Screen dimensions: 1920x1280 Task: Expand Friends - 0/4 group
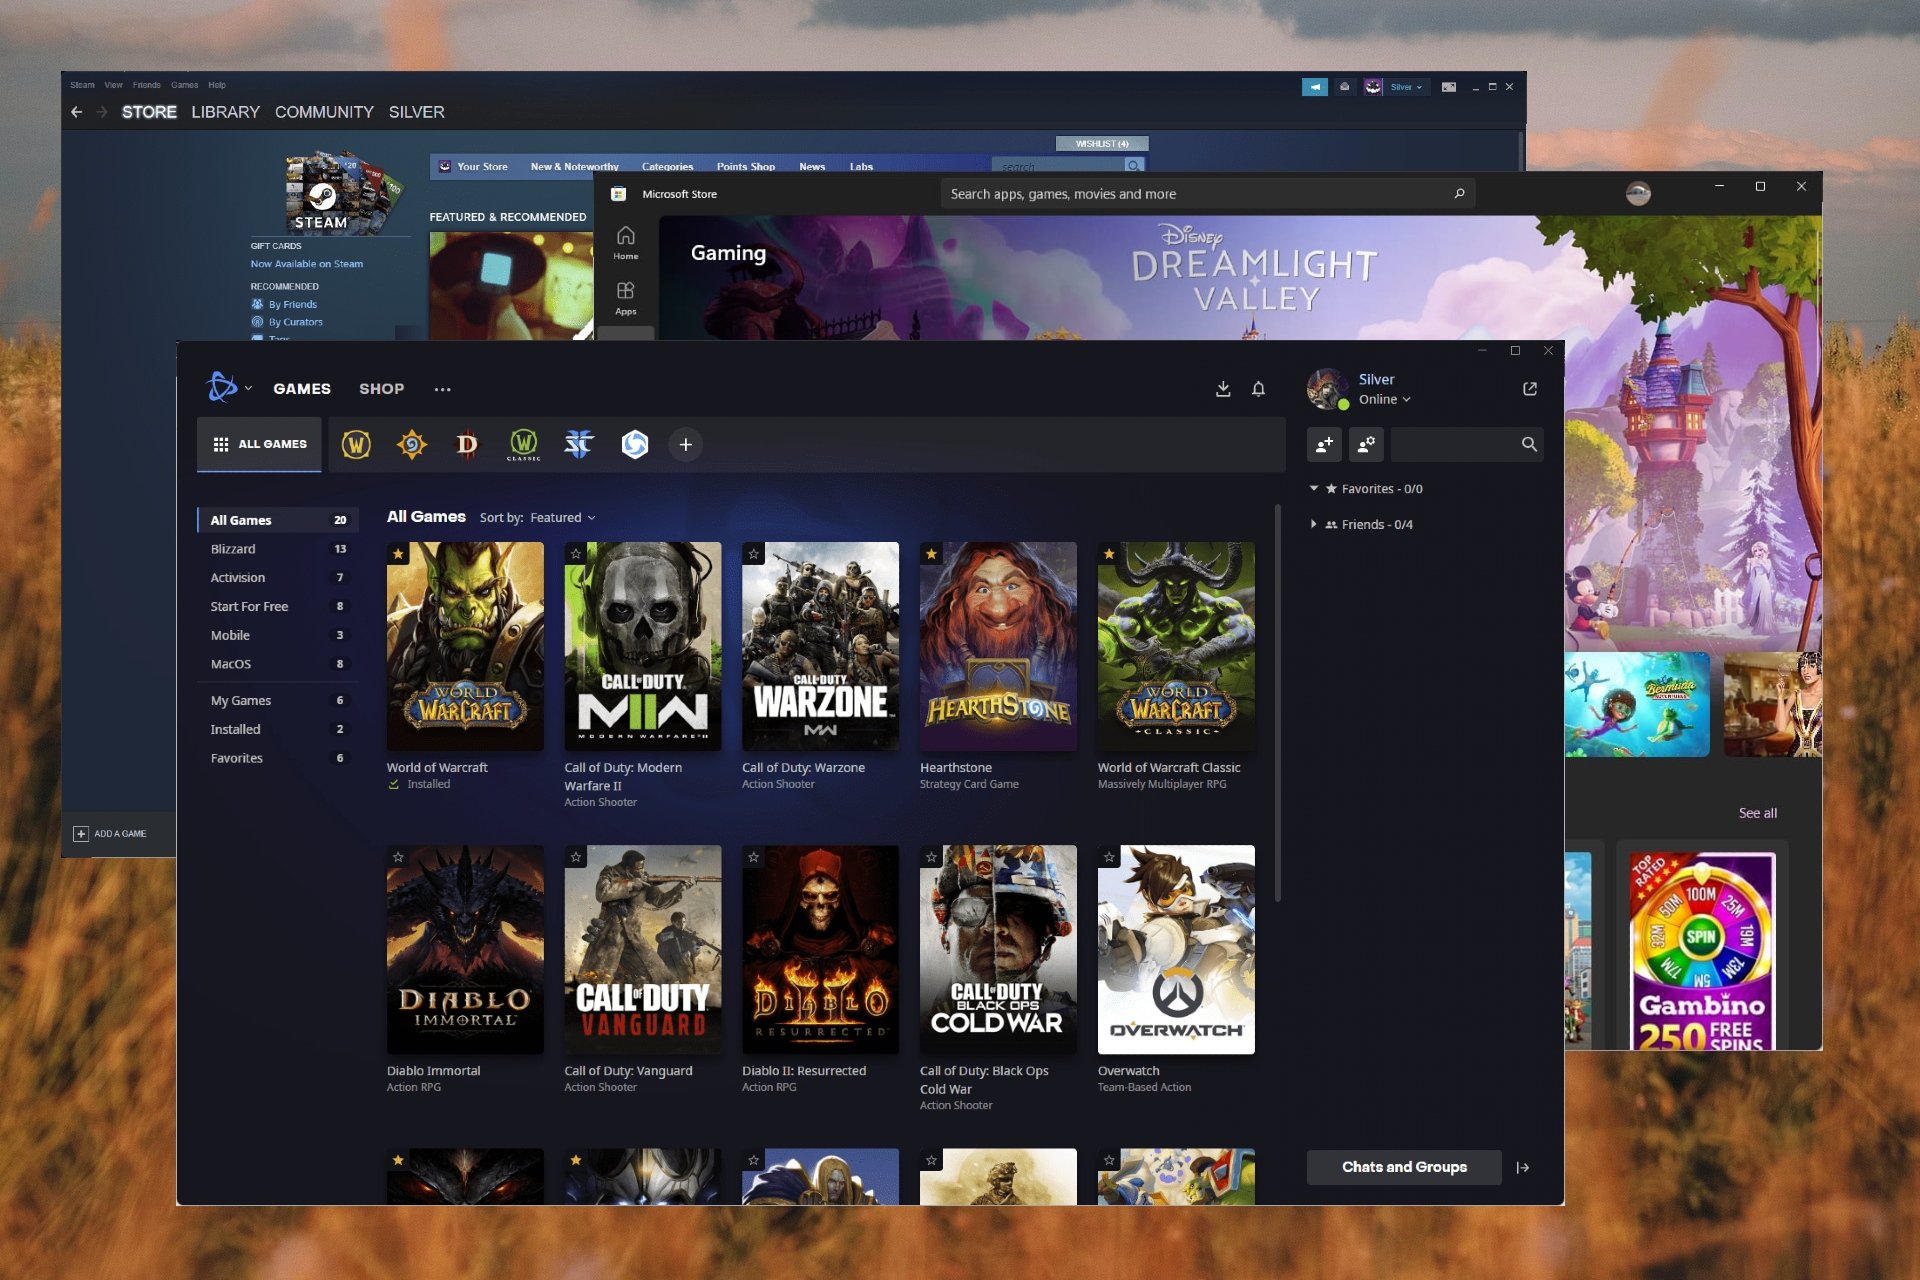tap(1314, 524)
